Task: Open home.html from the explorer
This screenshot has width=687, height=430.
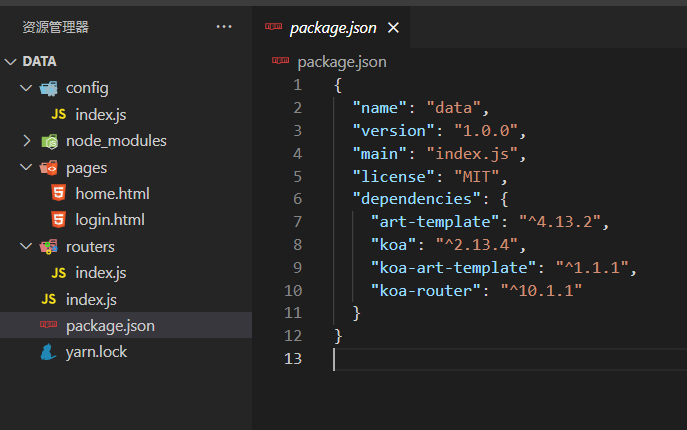Action: click(x=112, y=194)
